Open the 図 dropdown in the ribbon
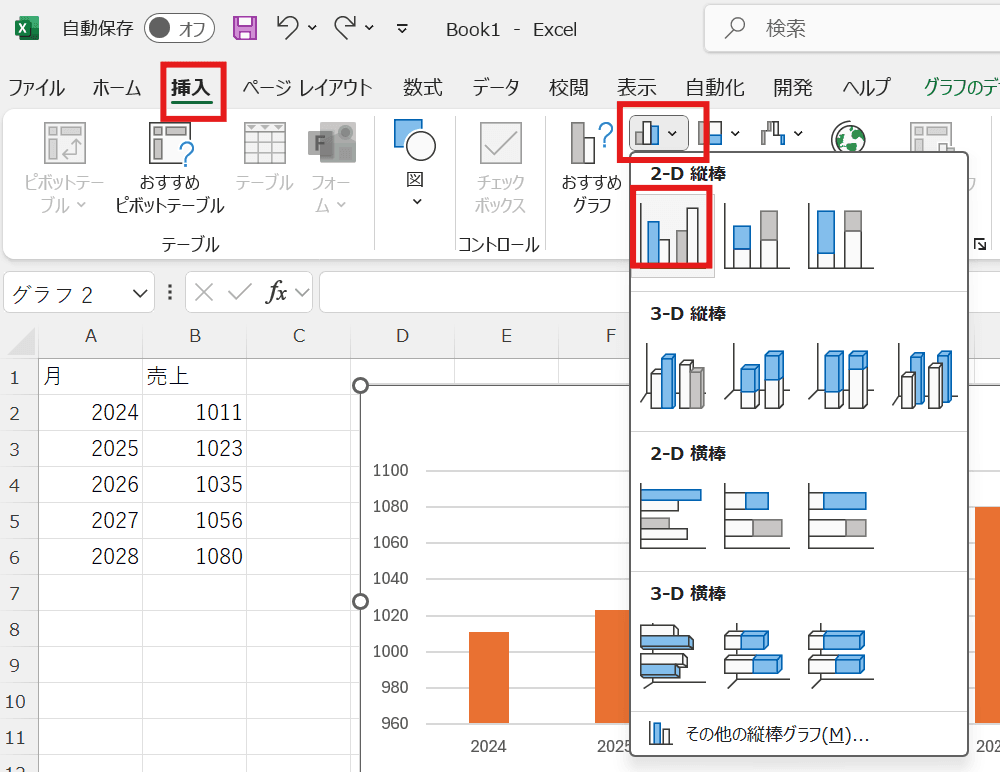Viewport: 1000px width, 772px height. [x=415, y=165]
